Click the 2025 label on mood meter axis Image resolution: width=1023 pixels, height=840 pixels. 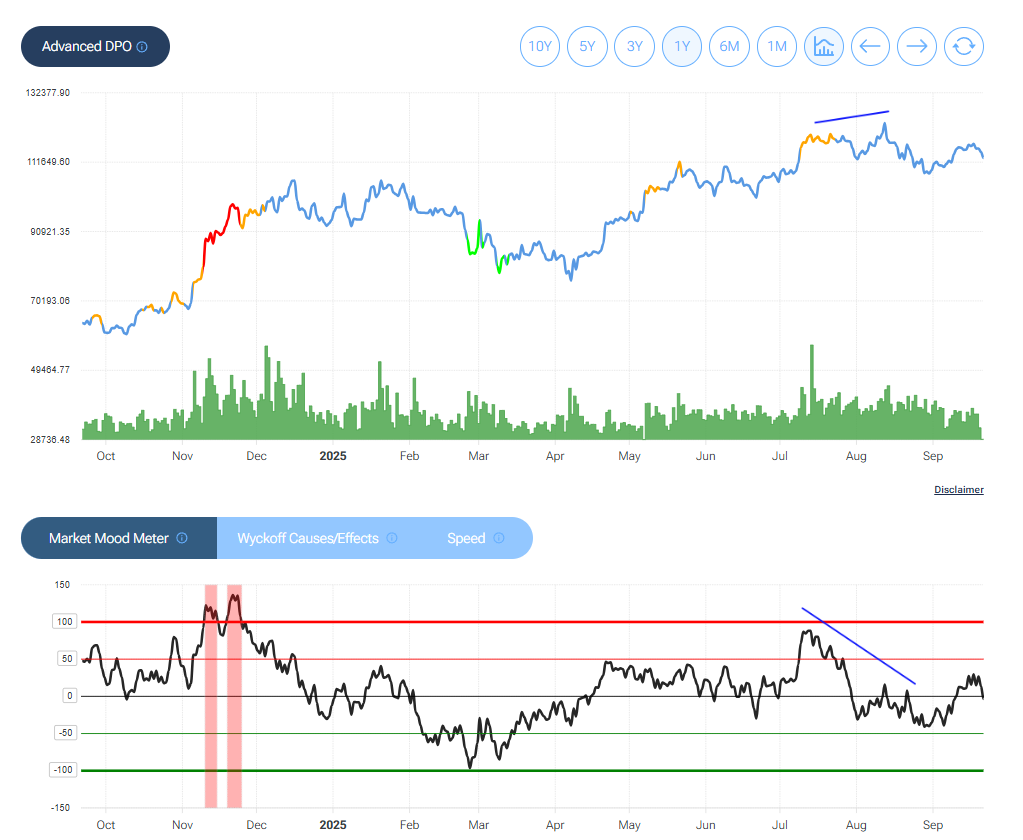(x=333, y=825)
